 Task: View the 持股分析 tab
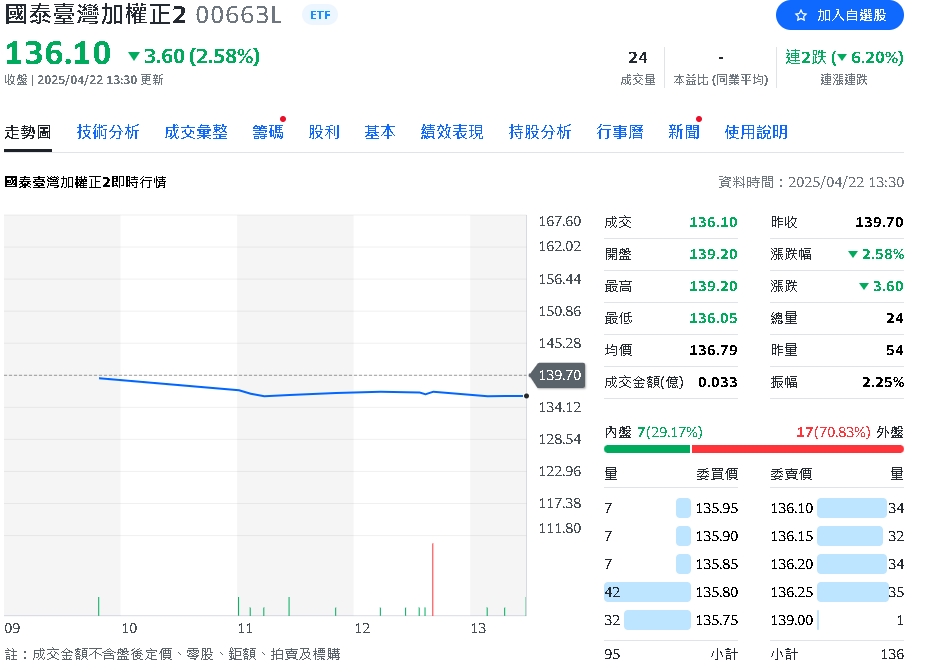[x=539, y=131]
